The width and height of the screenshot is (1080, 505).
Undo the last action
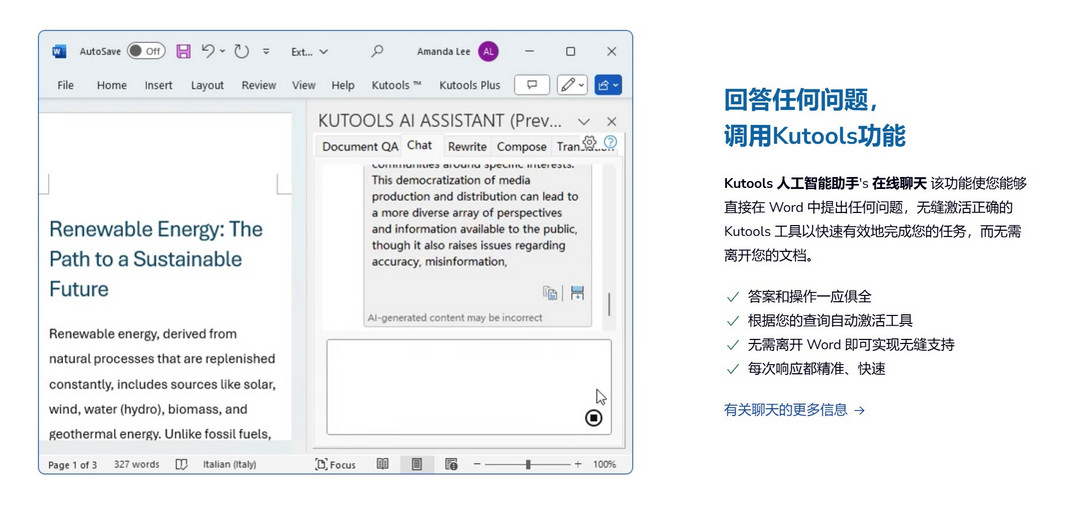208,51
